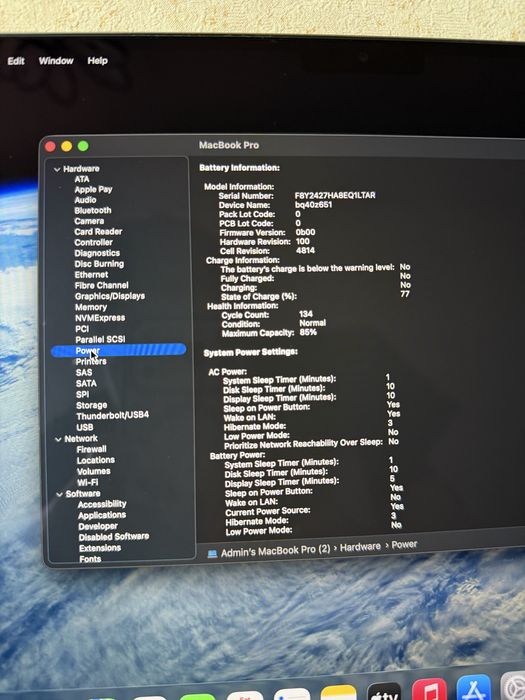525x700 pixels.
Task: Select Developer under Software
Action: (98, 526)
